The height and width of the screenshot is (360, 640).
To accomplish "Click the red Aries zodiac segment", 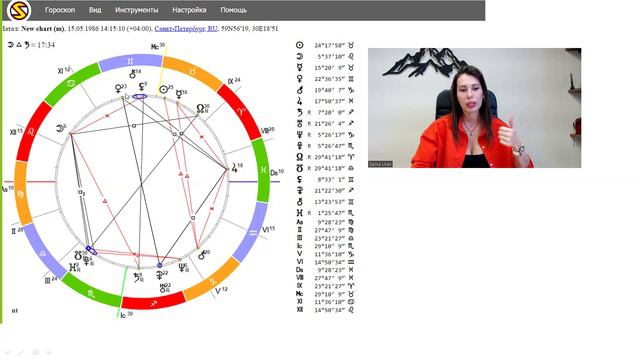I will [240, 111].
